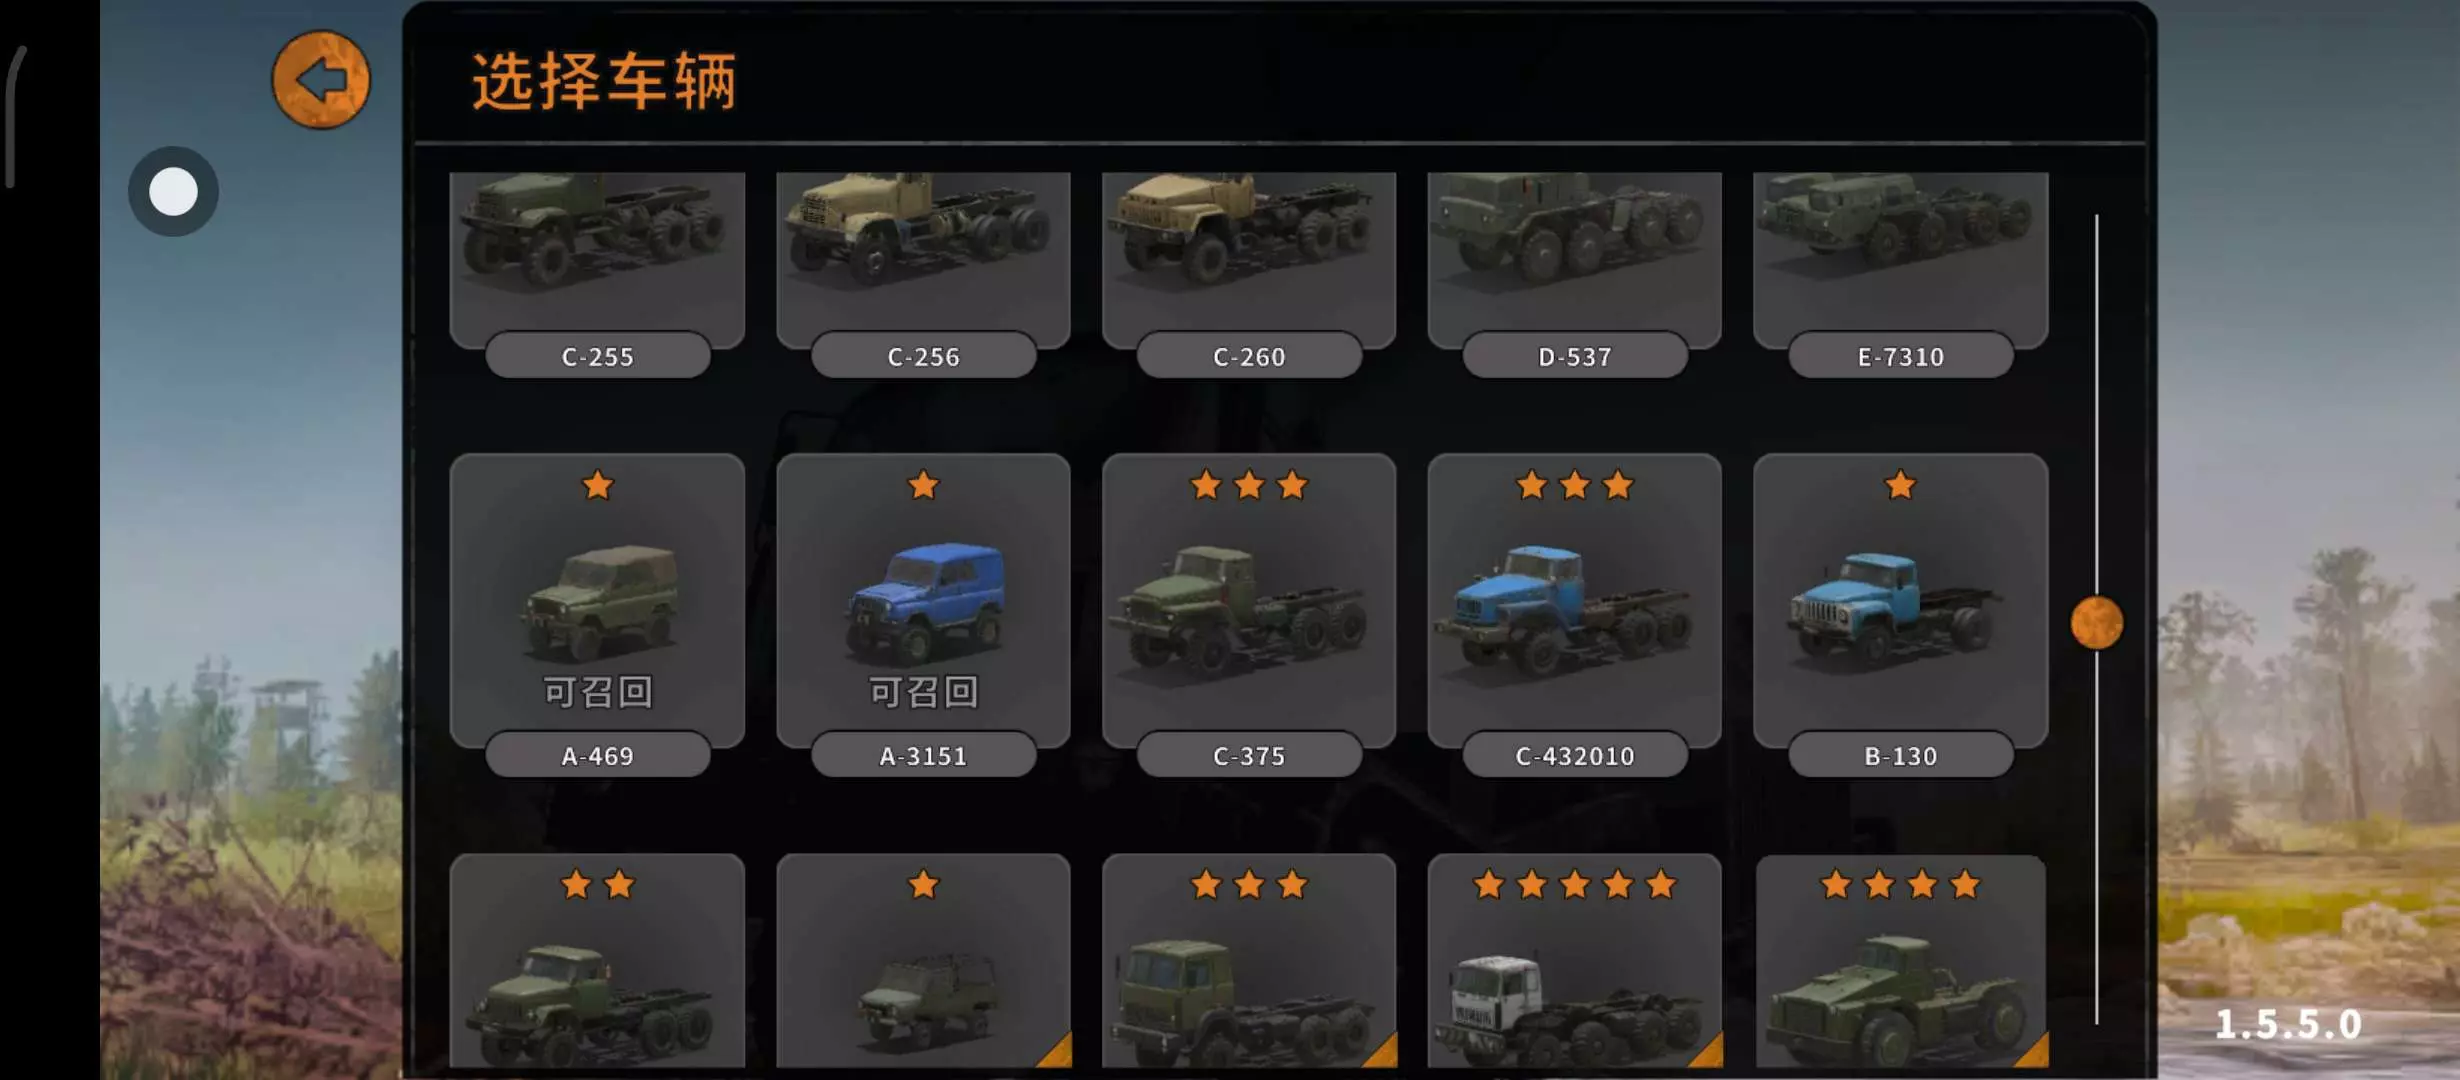Select the B-130 blue truck

point(1901,600)
